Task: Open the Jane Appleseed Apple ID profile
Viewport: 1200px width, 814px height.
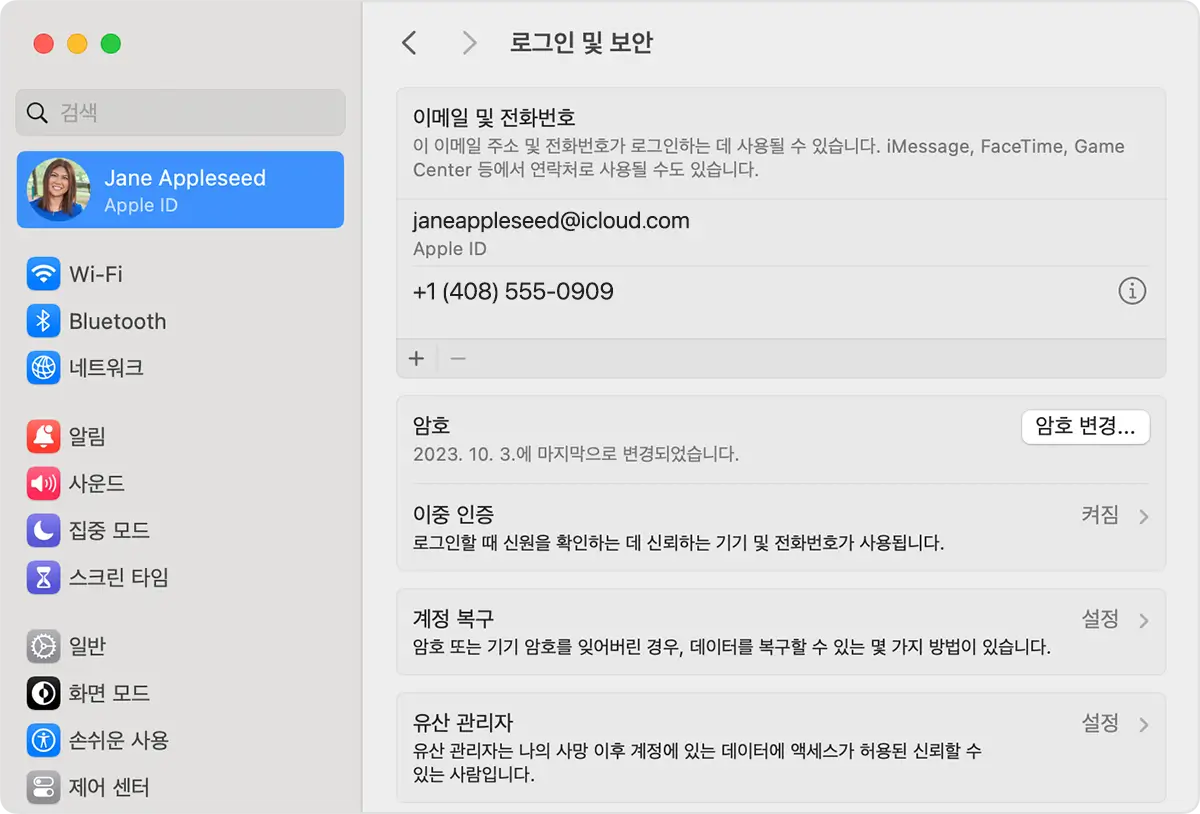Action: 180,189
